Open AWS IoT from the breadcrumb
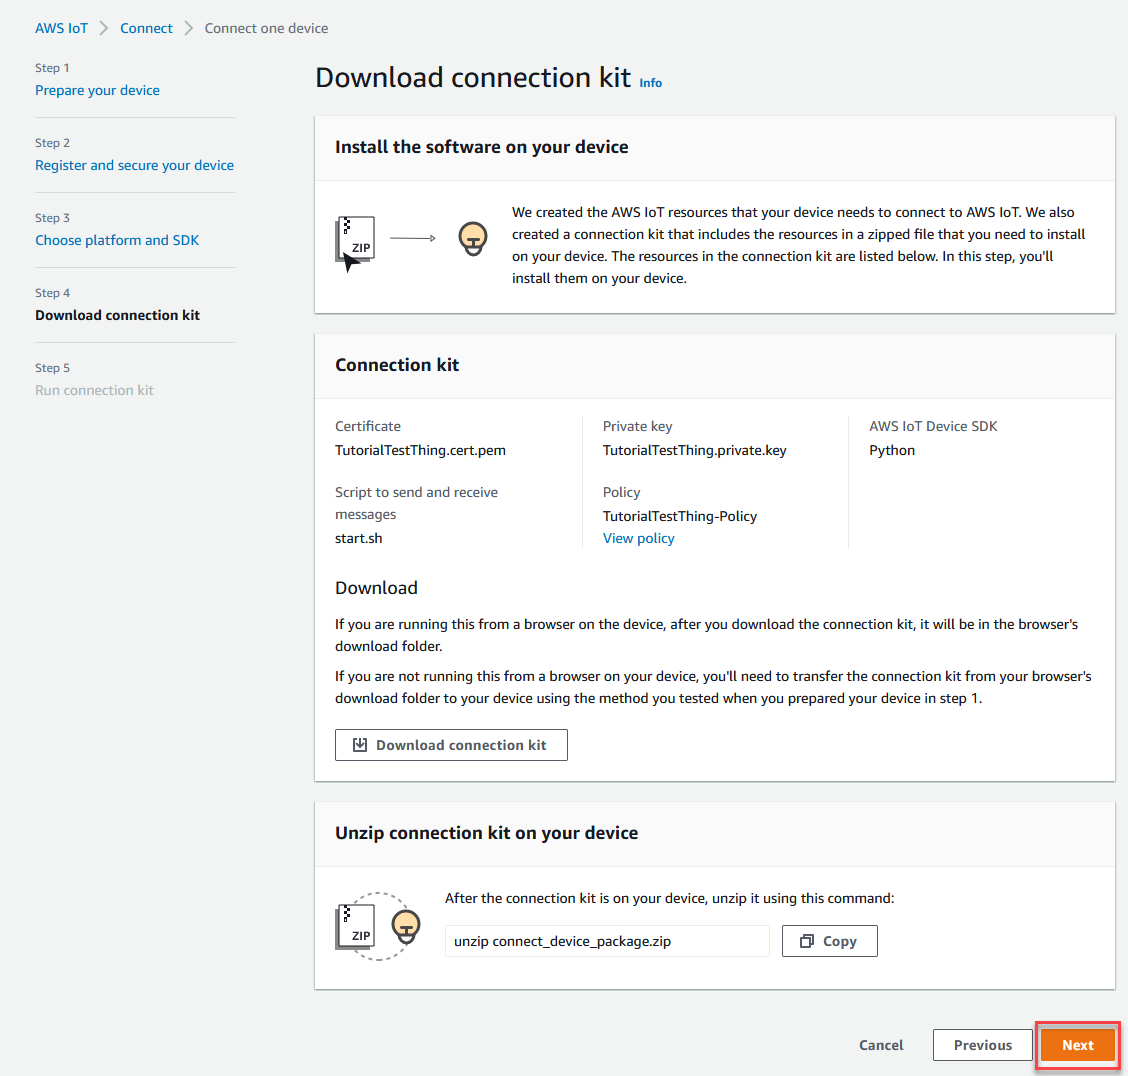Screen dimensions: 1128x1076 click(x=62, y=28)
